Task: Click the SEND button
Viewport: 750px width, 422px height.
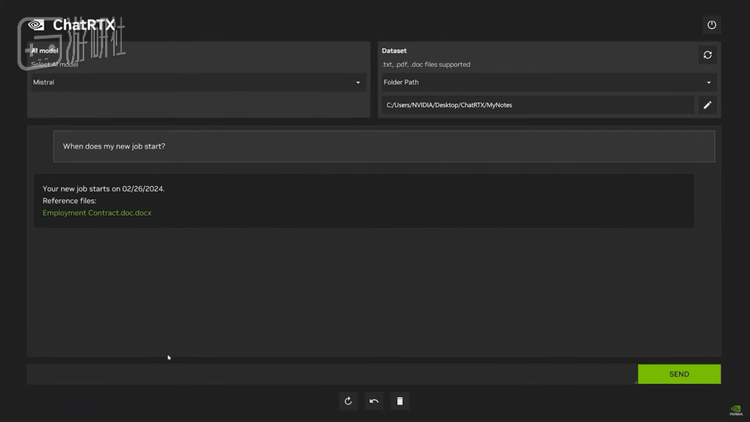Action: pos(679,374)
